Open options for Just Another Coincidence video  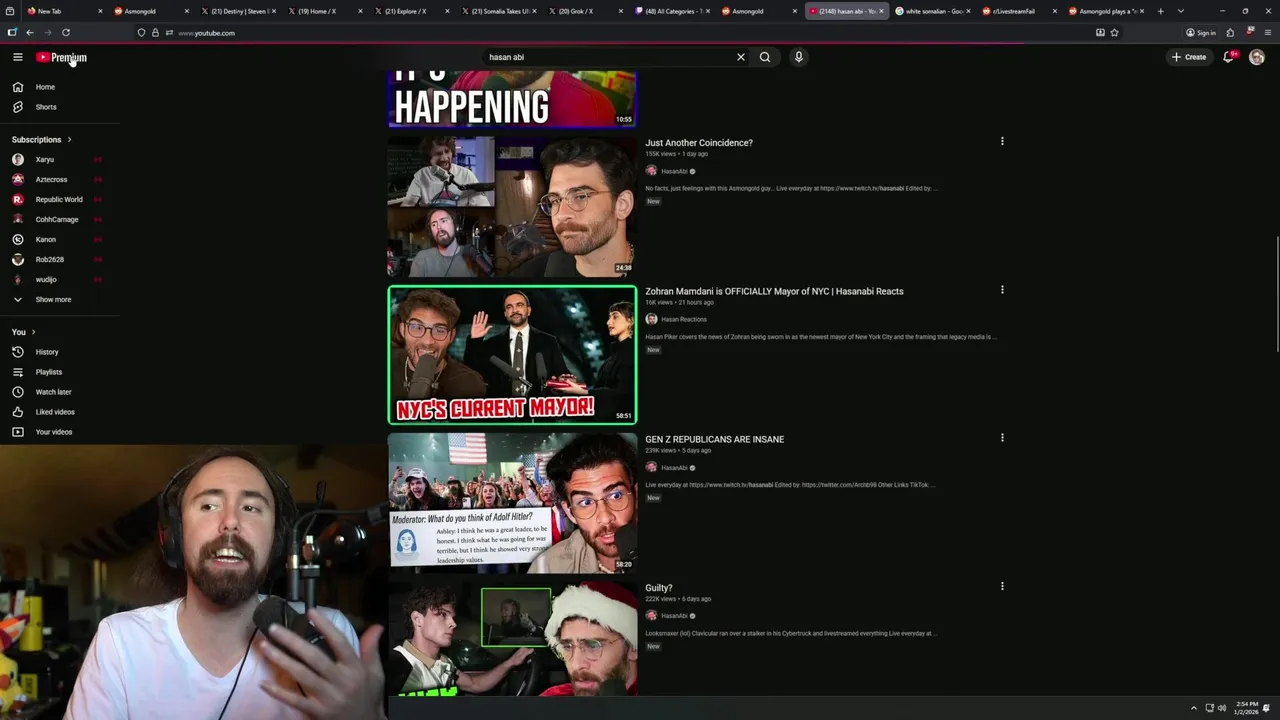[x=1002, y=141]
